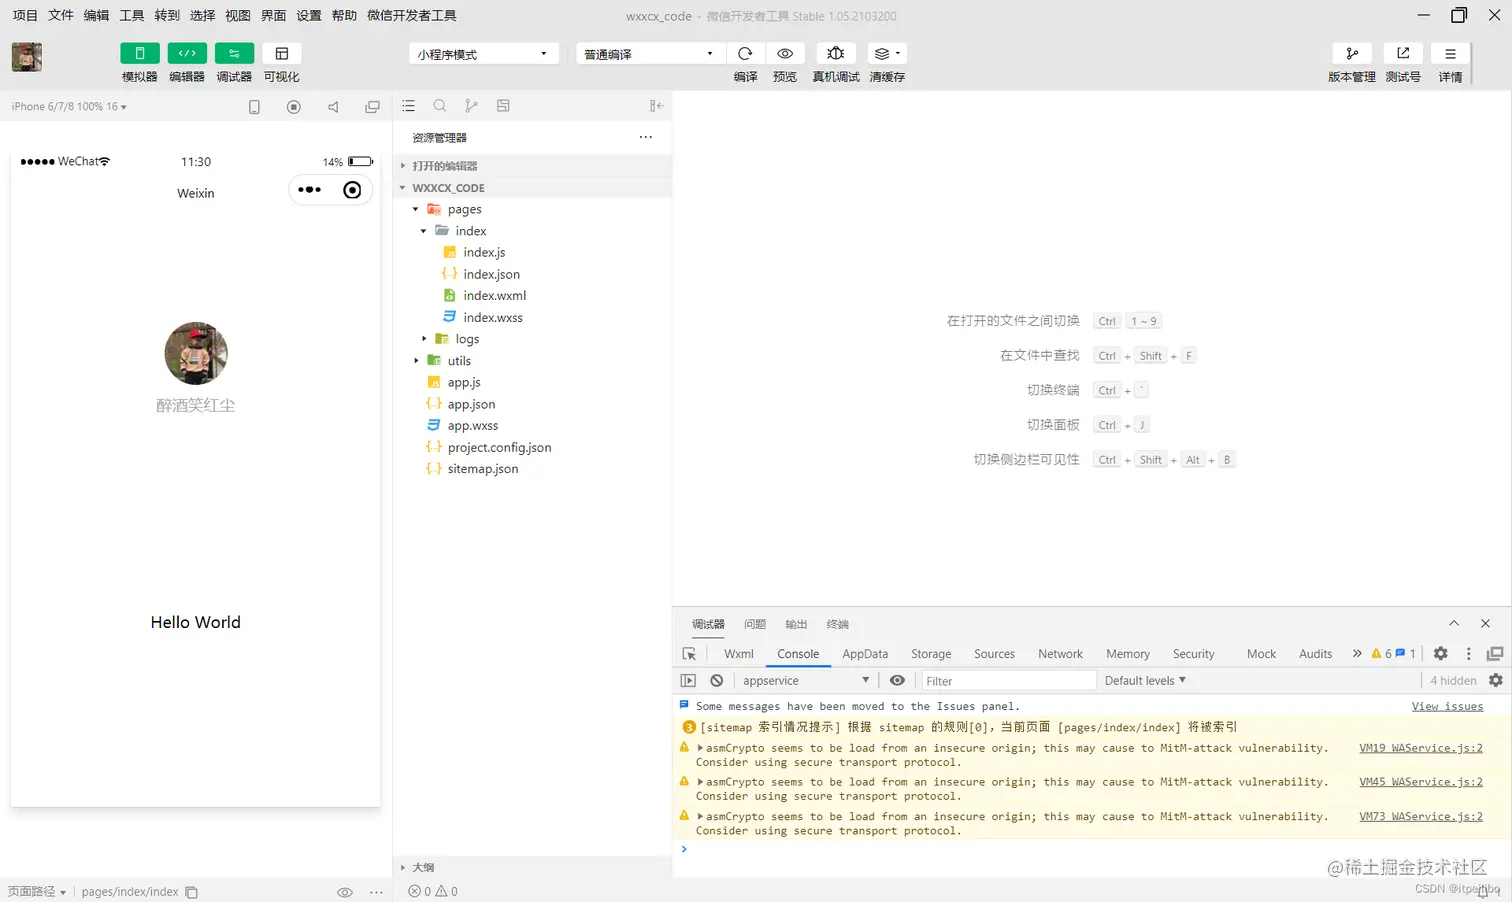Click the Preview (预览) eye icon
The width and height of the screenshot is (1512, 902).
[x=785, y=53]
